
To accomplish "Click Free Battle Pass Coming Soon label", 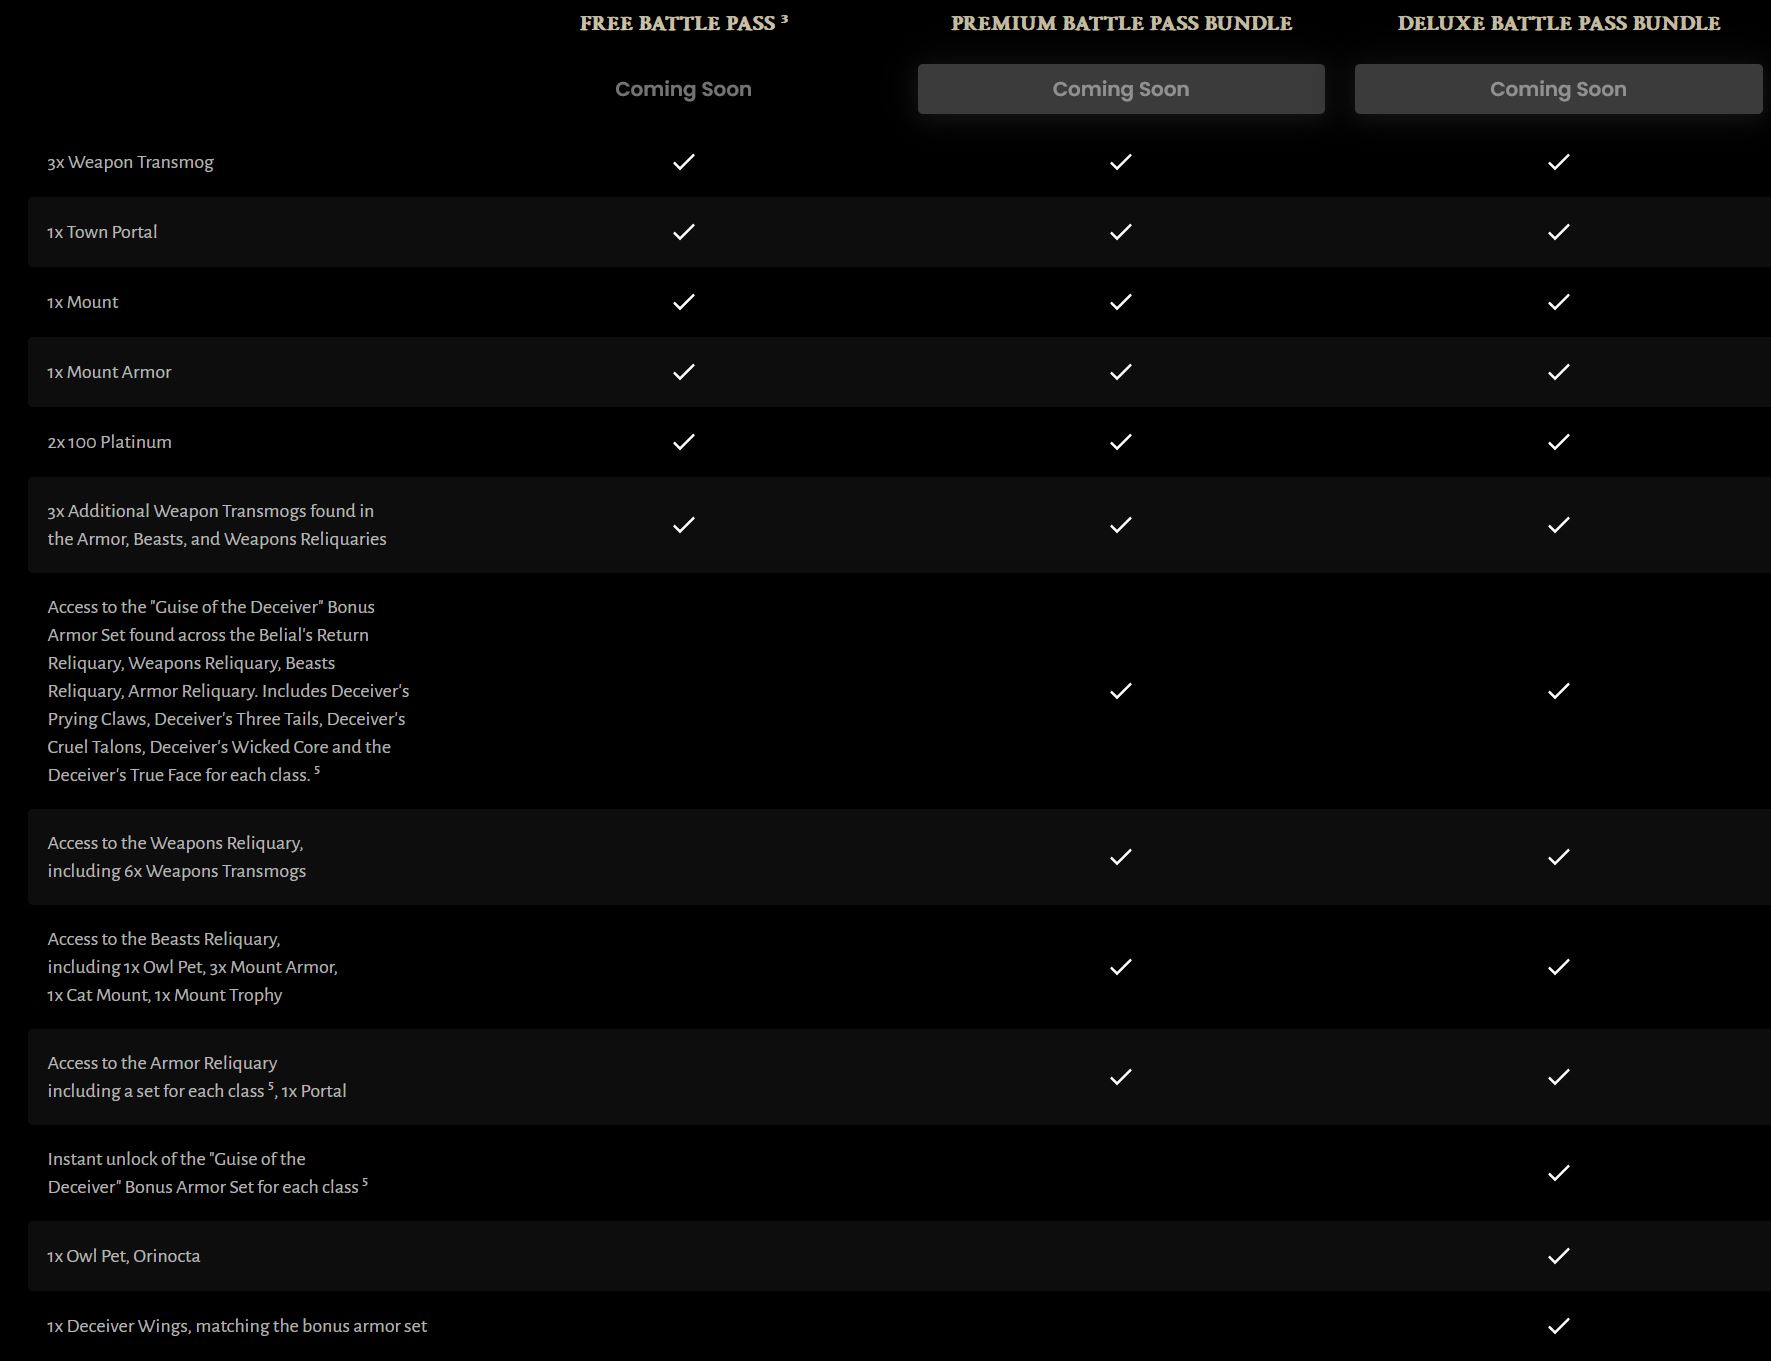I will [x=683, y=89].
